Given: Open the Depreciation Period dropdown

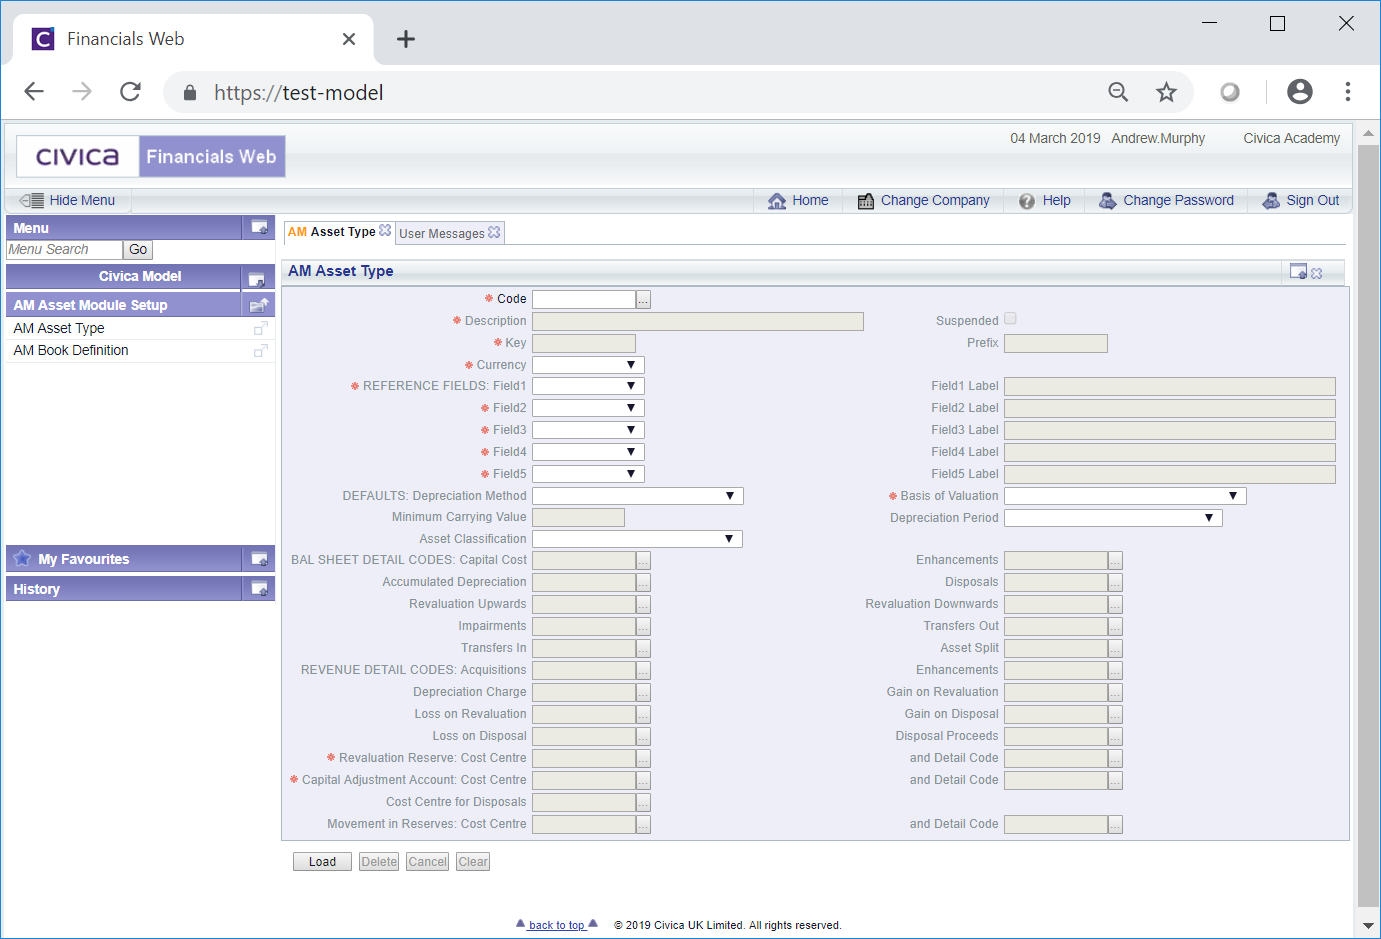Looking at the screenshot, I should pyautogui.click(x=1113, y=518).
